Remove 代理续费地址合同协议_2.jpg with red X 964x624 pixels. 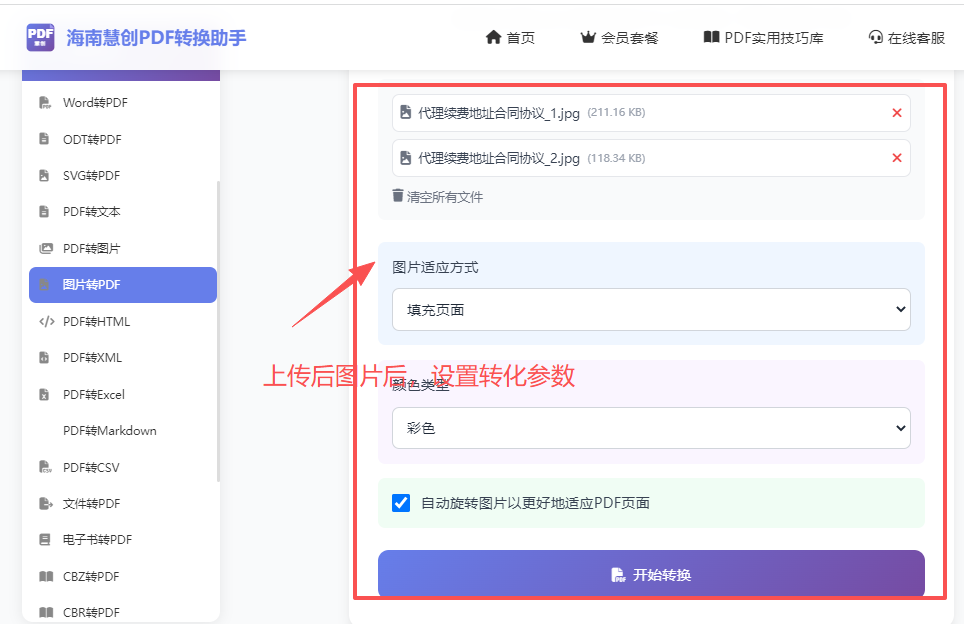click(x=897, y=158)
